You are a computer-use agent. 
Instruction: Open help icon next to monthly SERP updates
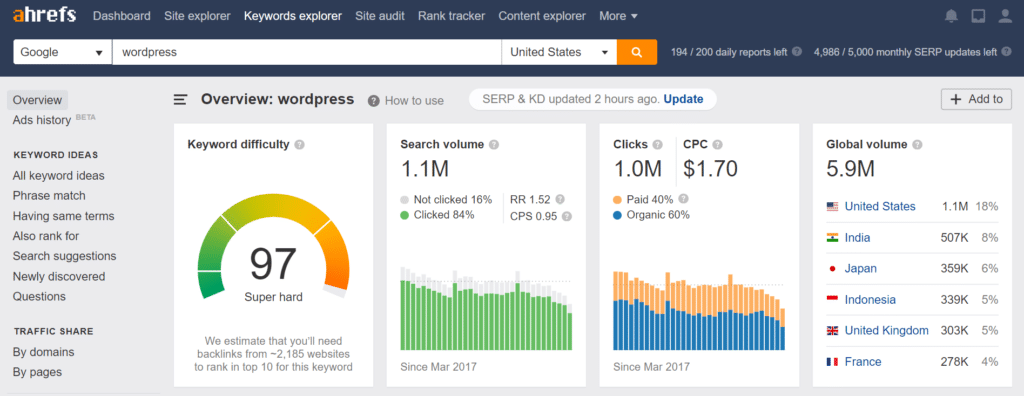[x=1007, y=52]
